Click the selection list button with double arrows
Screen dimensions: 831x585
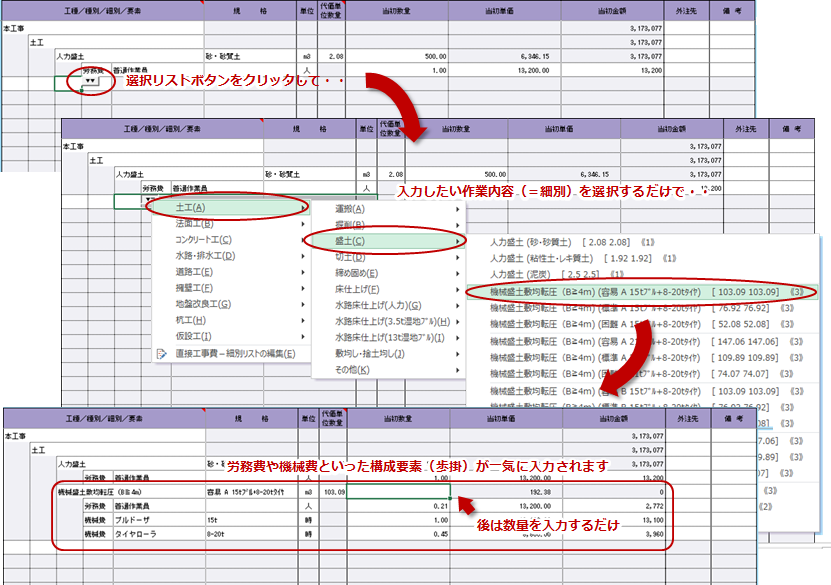click(x=91, y=81)
